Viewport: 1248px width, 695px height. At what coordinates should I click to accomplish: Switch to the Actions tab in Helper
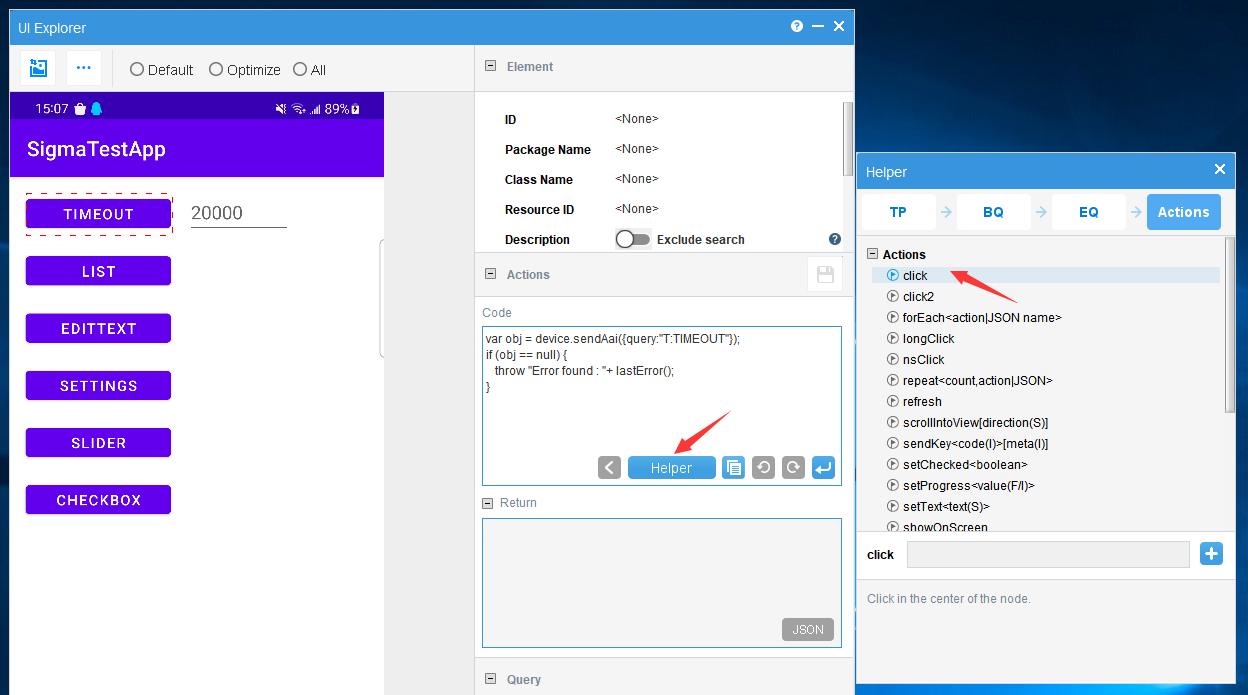click(x=1183, y=212)
